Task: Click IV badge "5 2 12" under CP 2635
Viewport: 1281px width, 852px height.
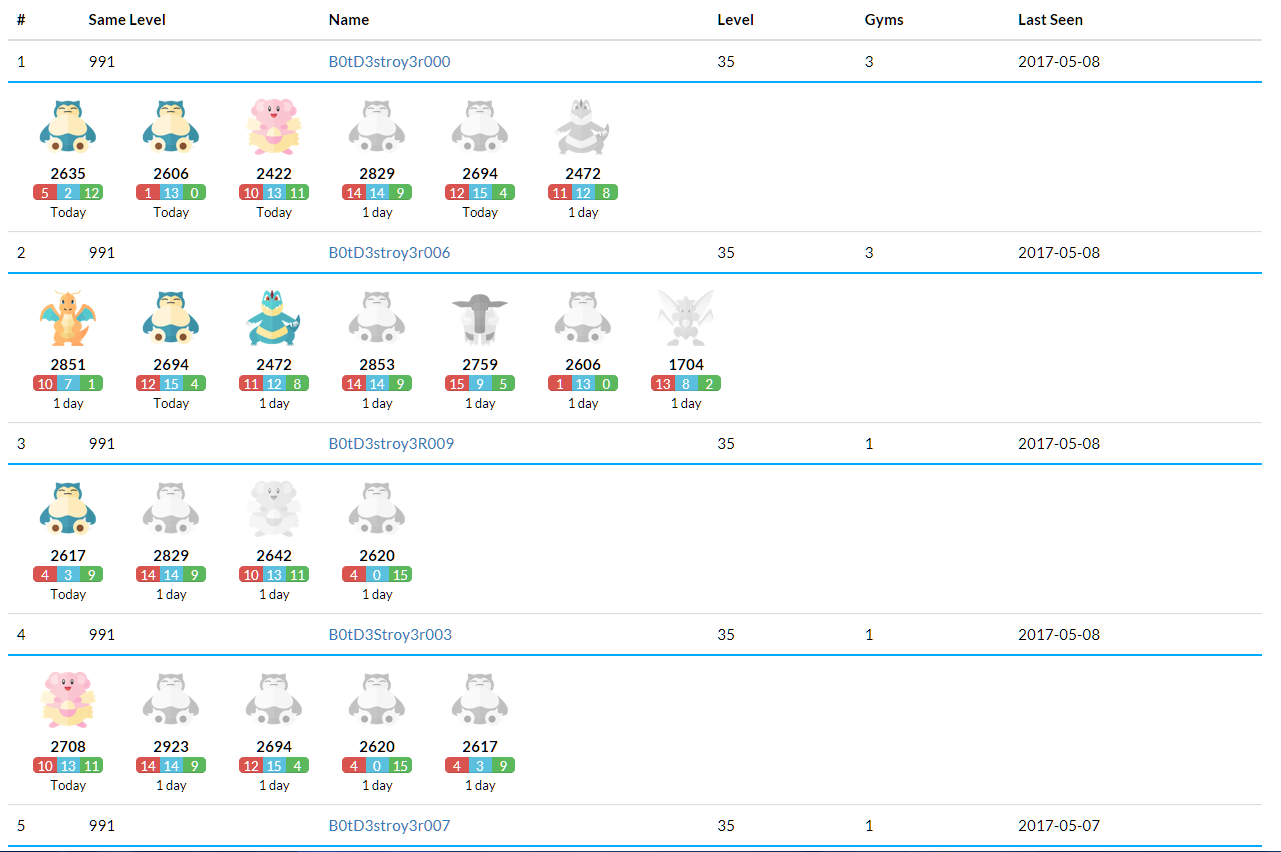Action: [x=68, y=192]
